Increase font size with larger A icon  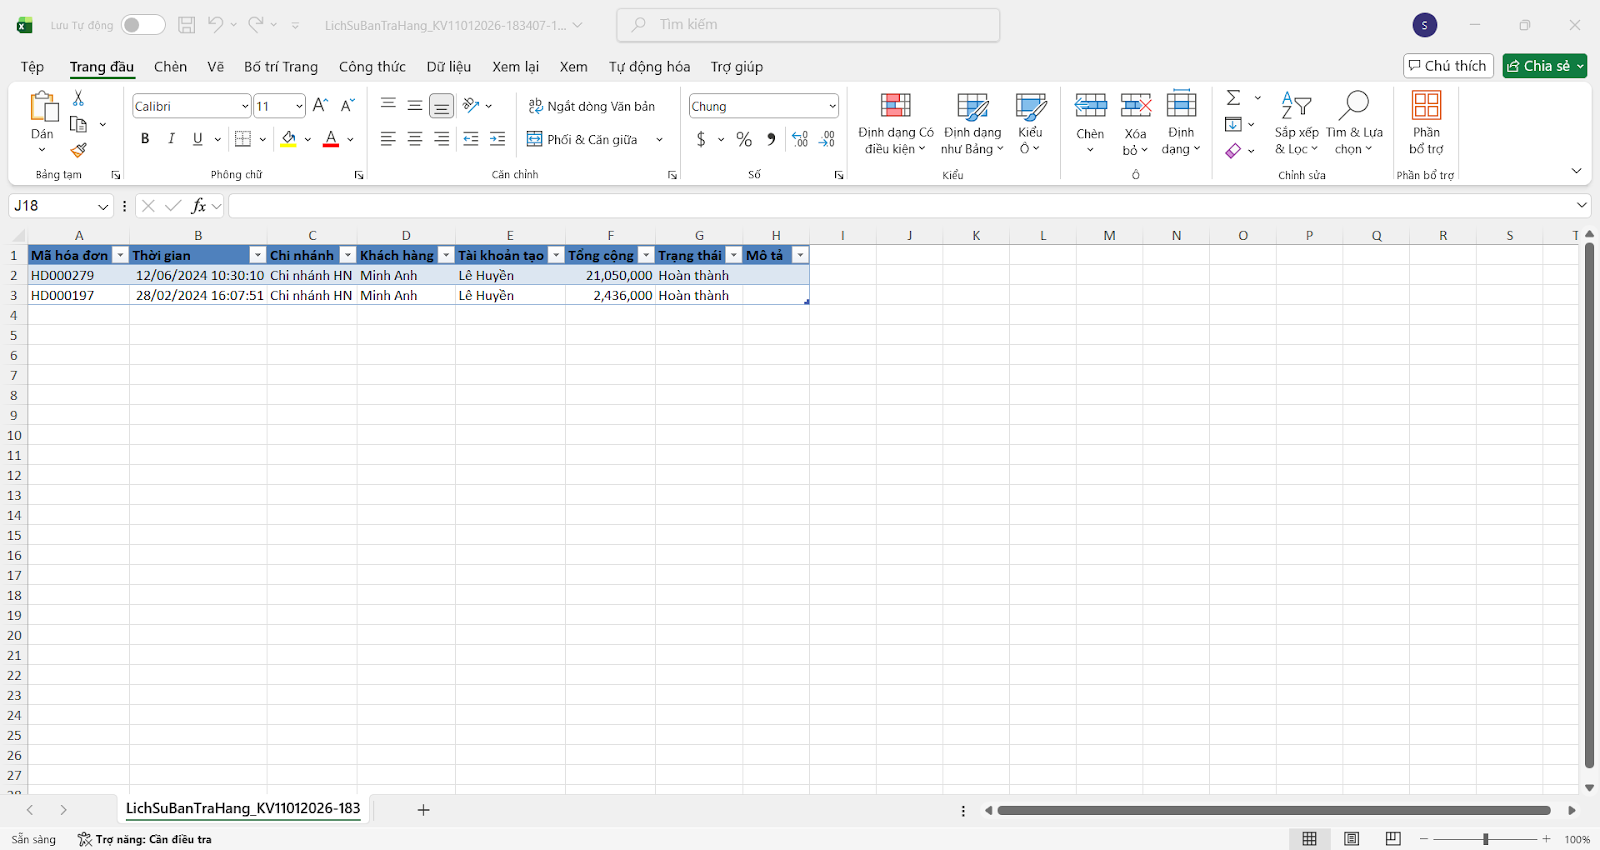[320, 105]
